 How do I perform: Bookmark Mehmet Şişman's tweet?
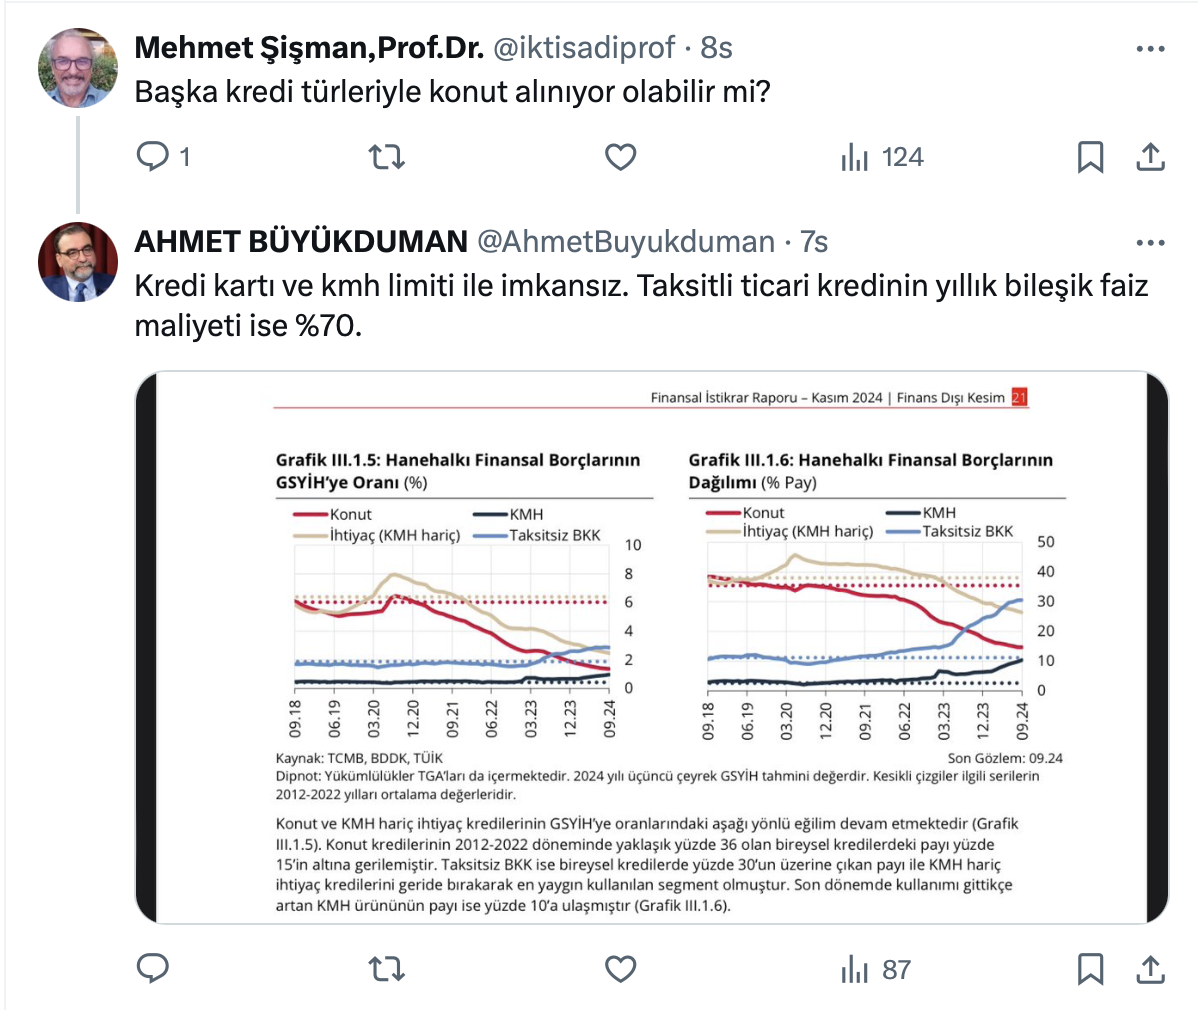(x=1090, y=157)
